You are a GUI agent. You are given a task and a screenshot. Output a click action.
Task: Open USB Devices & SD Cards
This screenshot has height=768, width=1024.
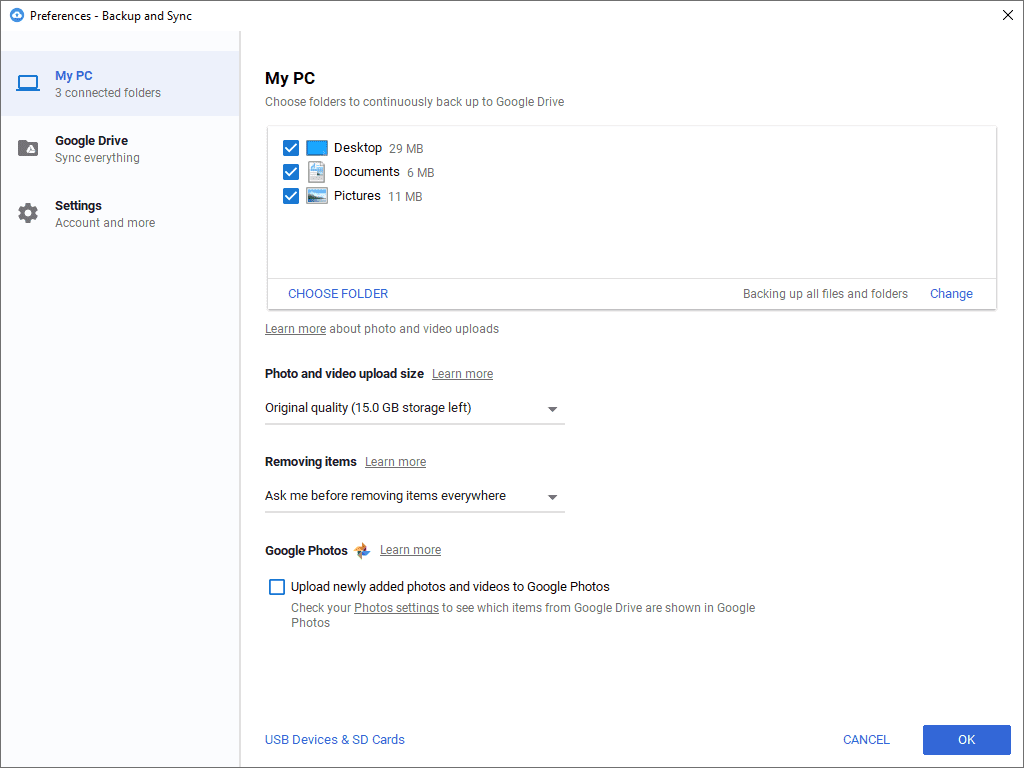(334, 739)
